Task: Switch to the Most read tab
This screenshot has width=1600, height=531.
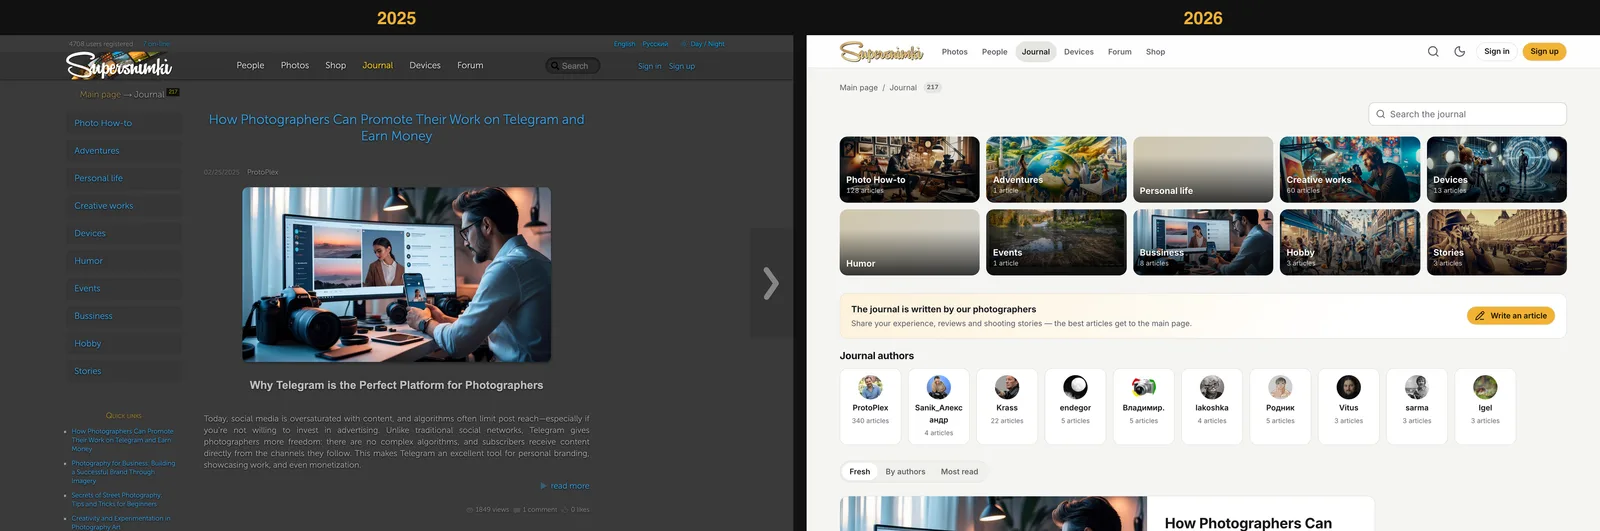Action: point(959,472)
